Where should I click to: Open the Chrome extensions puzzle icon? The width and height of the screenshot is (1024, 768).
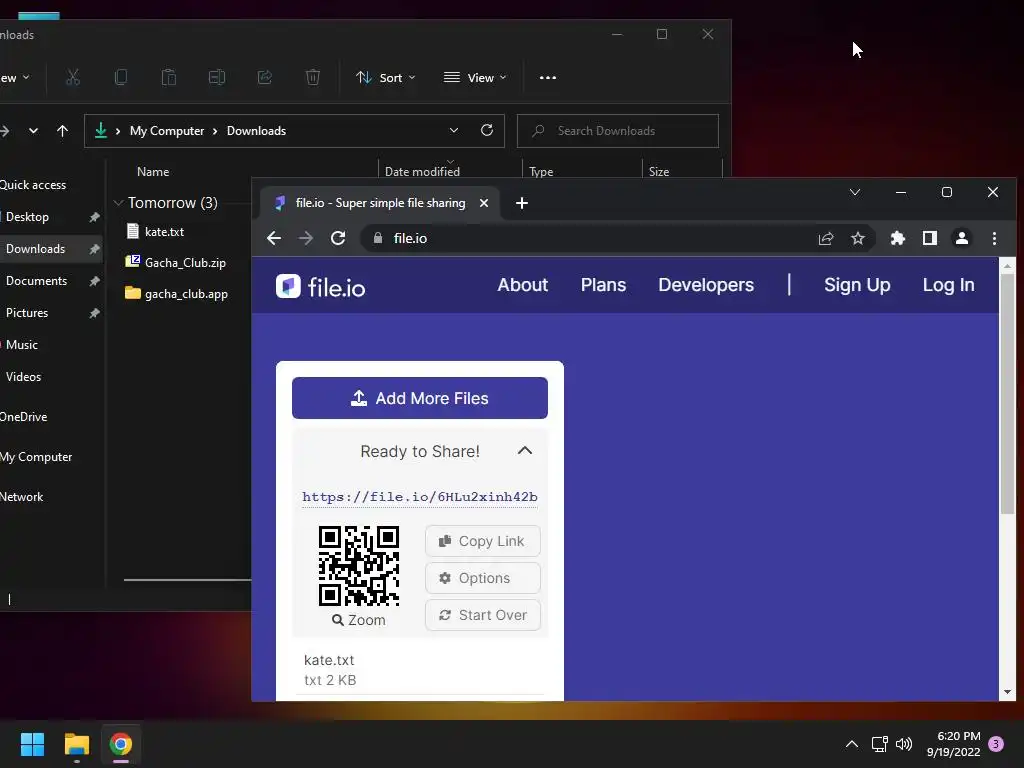[898, 238]
